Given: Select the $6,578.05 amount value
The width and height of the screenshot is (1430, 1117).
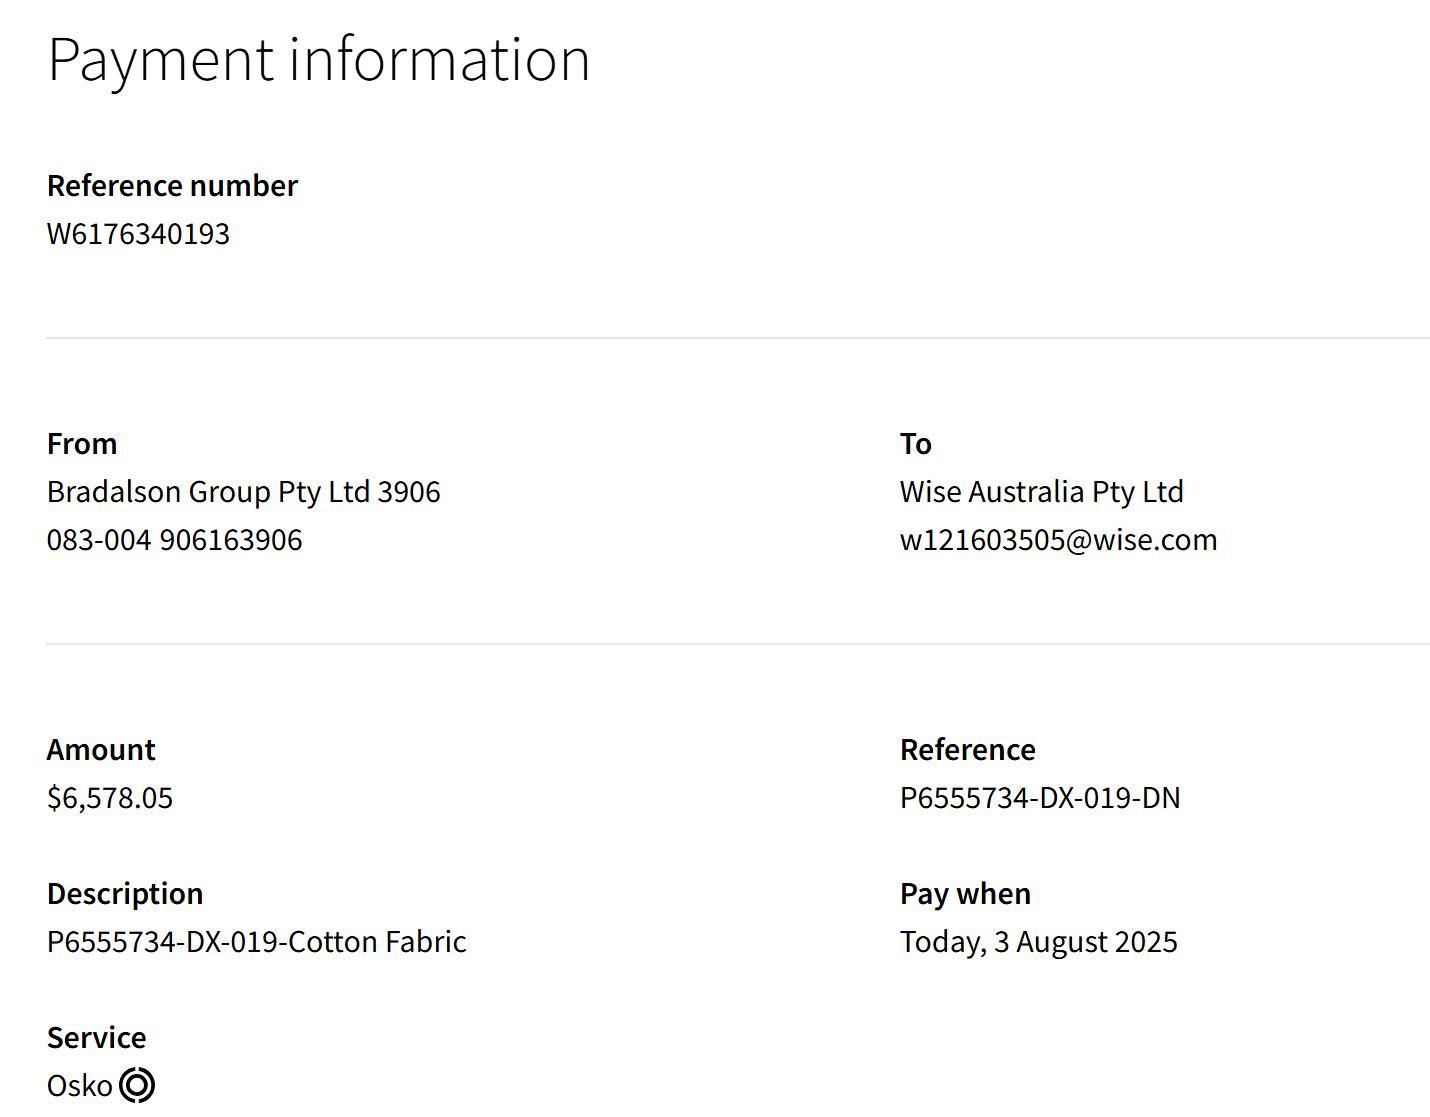Looking at the screenshot, I should tap(110, 798).
